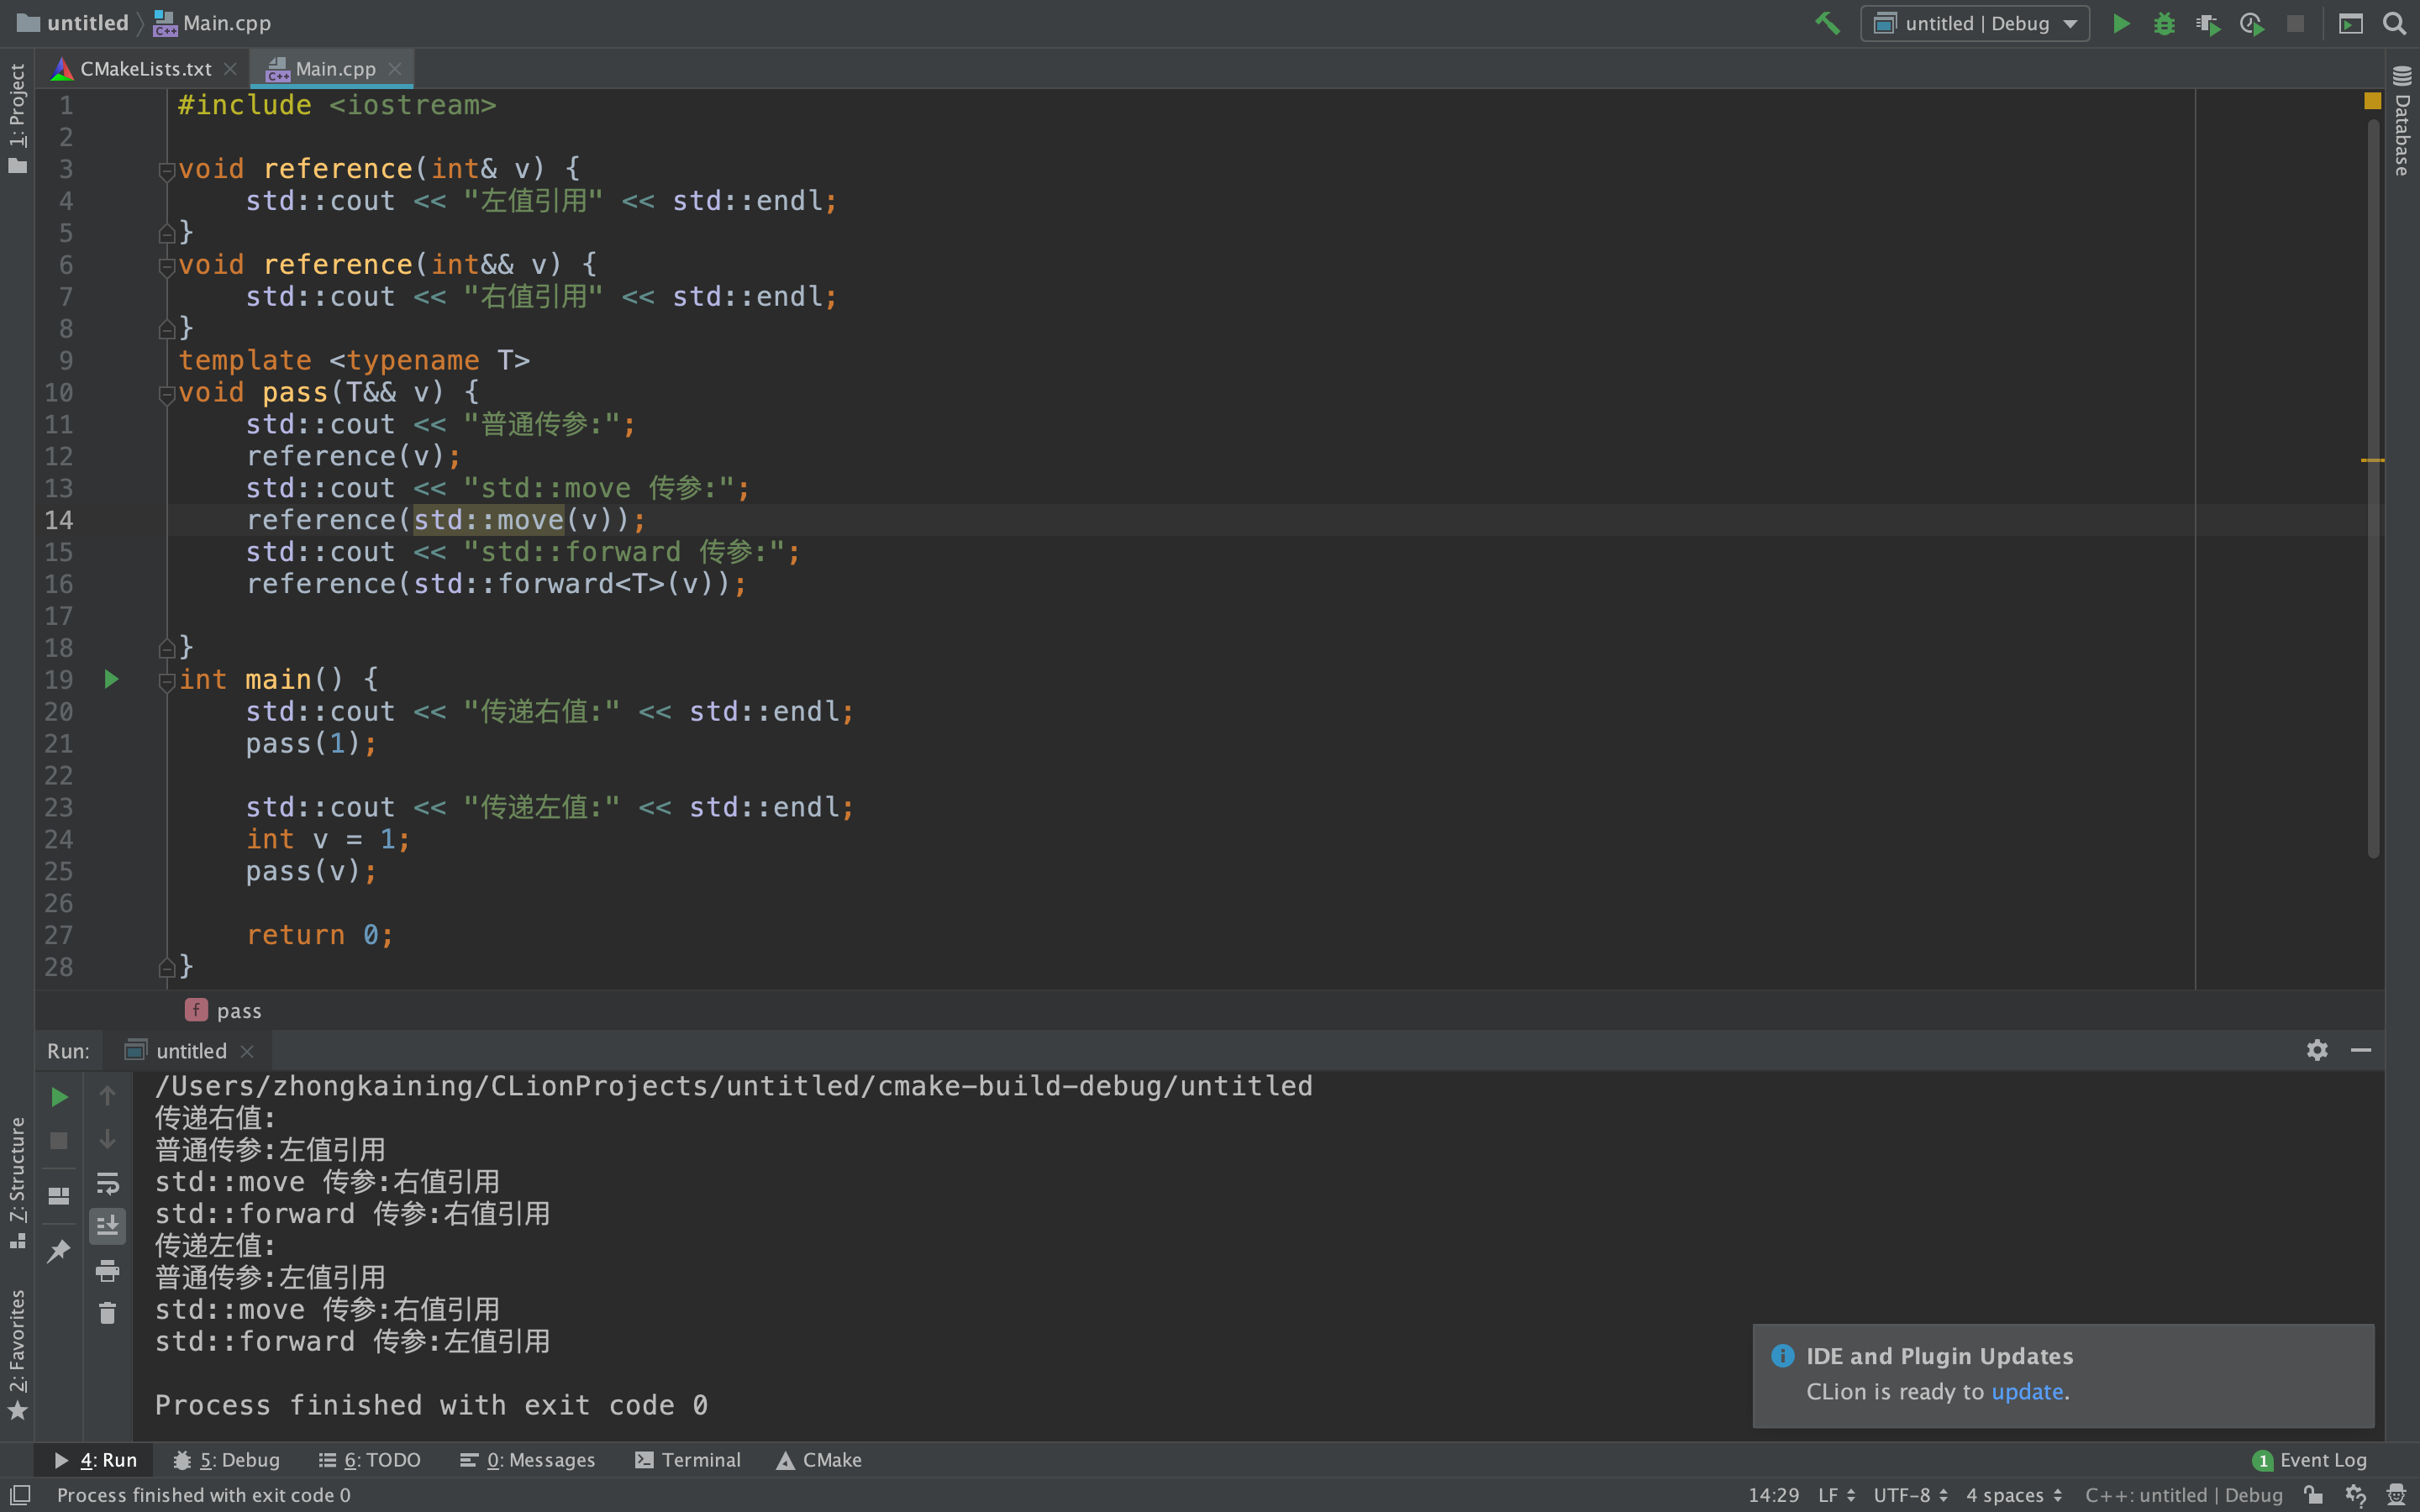Click the LF line separator selector

coord(1836,1495)
